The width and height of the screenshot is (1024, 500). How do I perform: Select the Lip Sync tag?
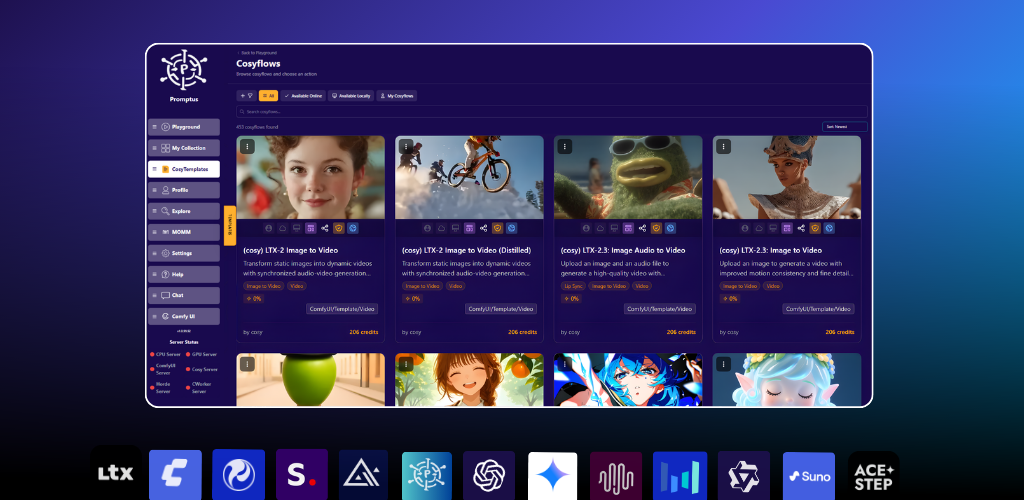pyautogui.click(x=573, y=286)
